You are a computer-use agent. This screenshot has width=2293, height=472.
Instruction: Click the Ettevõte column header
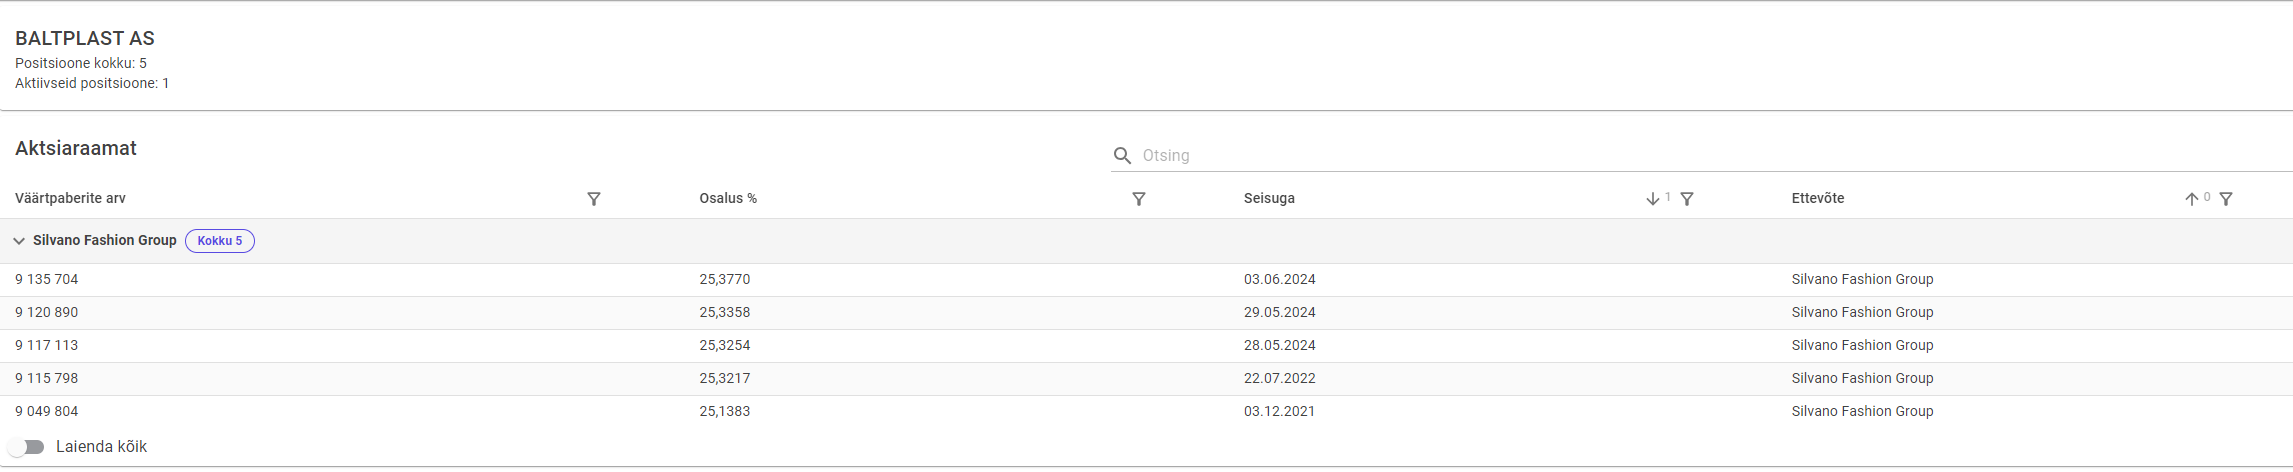(x=1817, y=199)
